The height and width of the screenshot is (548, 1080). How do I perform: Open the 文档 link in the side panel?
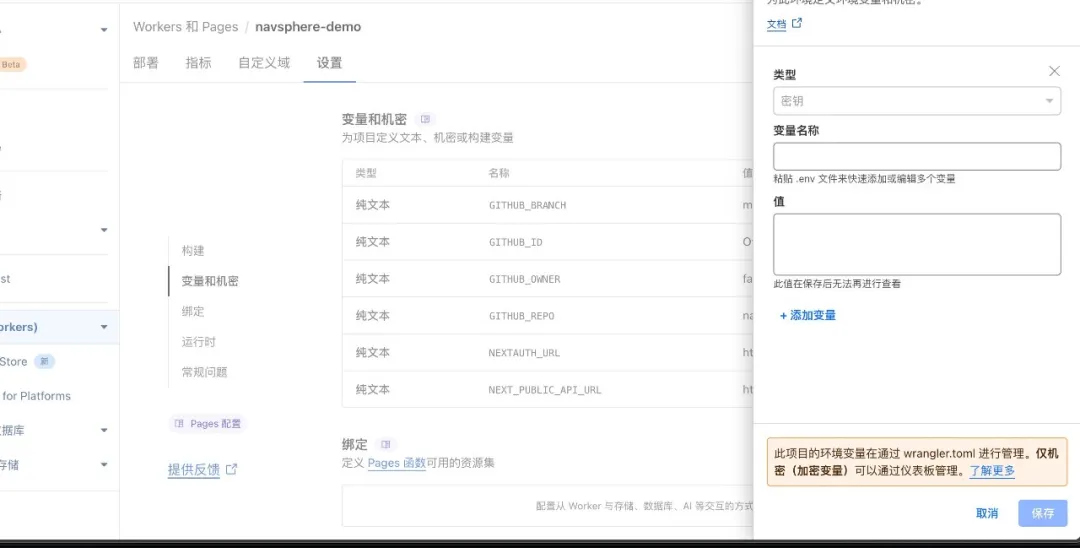click(x=776, y=24)
